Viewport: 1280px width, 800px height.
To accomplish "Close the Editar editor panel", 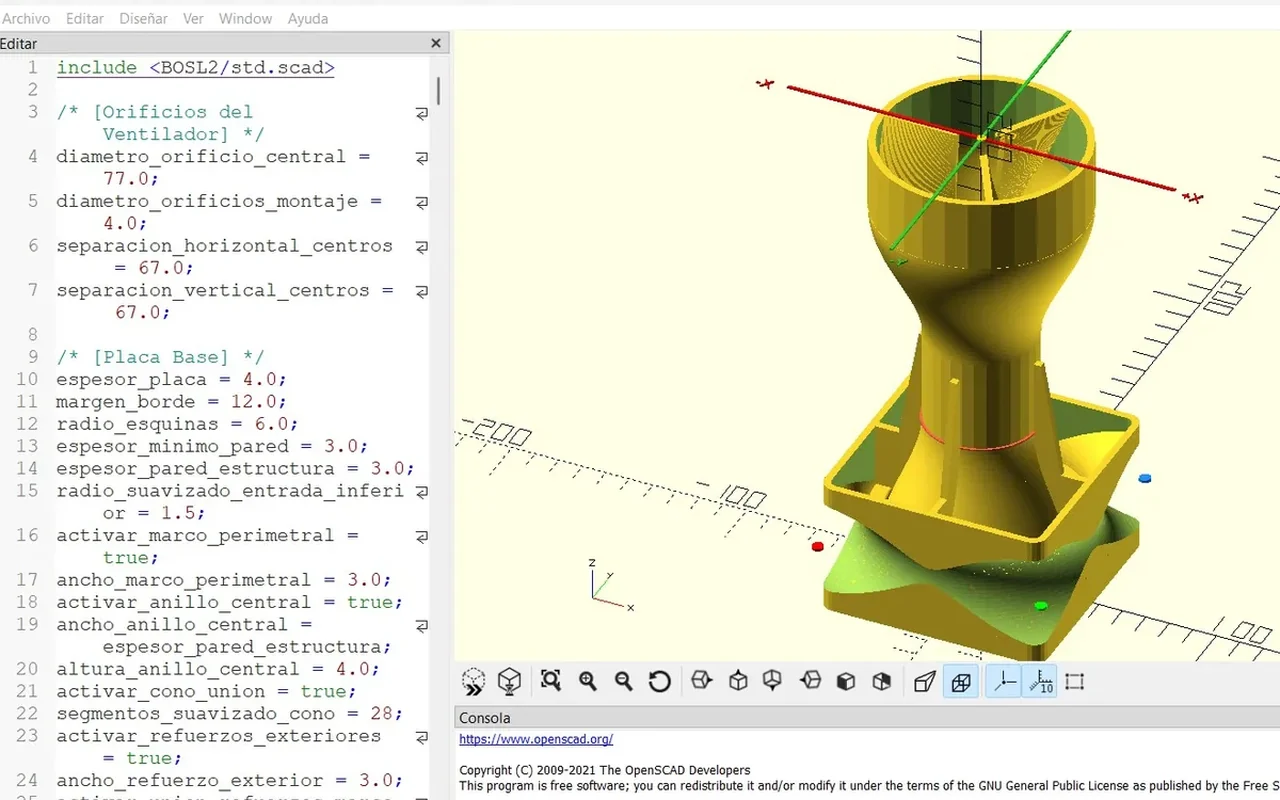I will (436, 43).
